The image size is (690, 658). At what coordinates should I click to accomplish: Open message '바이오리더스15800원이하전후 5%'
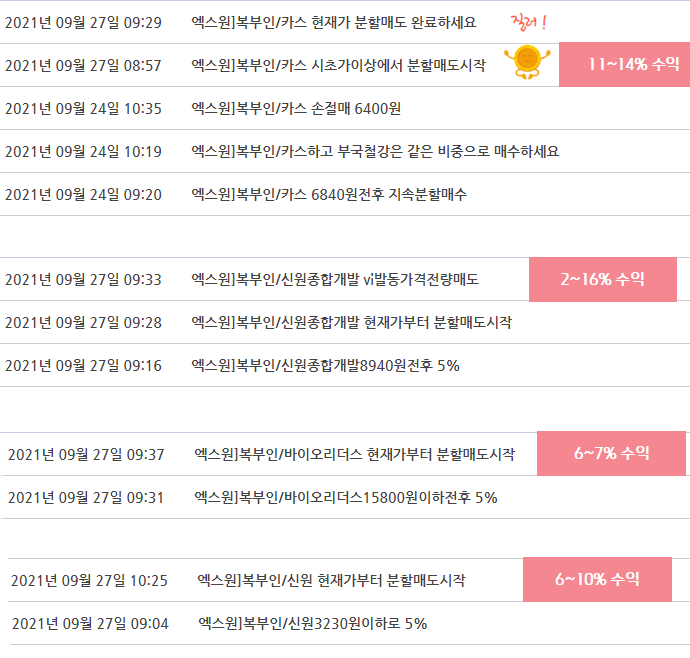(345, 498)
